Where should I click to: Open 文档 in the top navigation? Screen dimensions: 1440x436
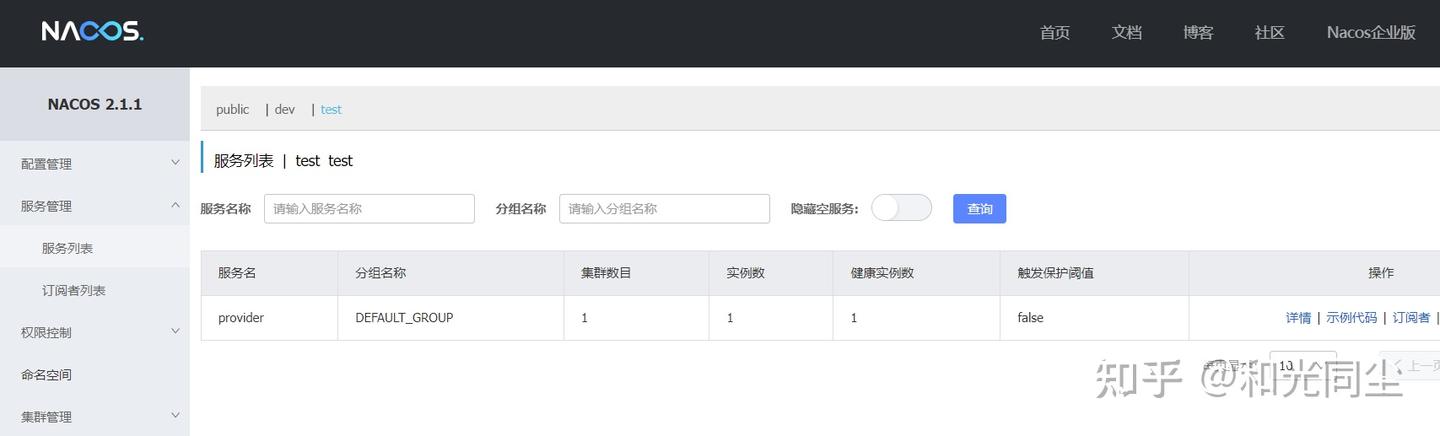tap(1126, 32)
